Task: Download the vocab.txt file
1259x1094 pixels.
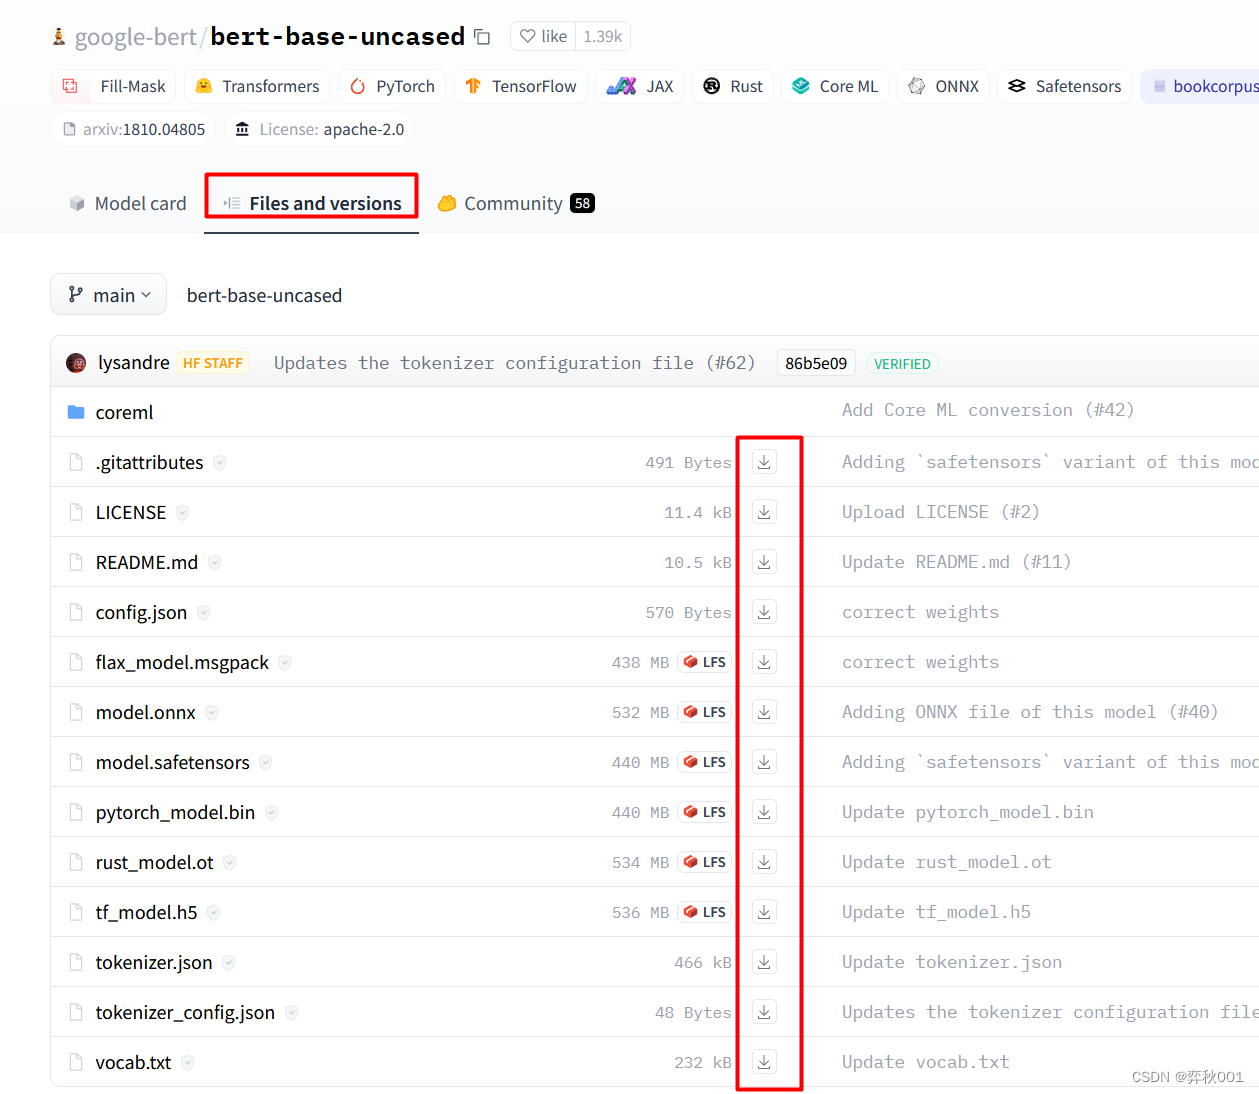Action: coord(764,1062)
